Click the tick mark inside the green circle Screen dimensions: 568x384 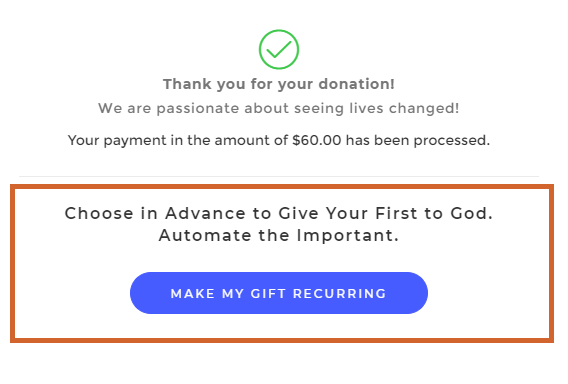[x=279, y=49]
